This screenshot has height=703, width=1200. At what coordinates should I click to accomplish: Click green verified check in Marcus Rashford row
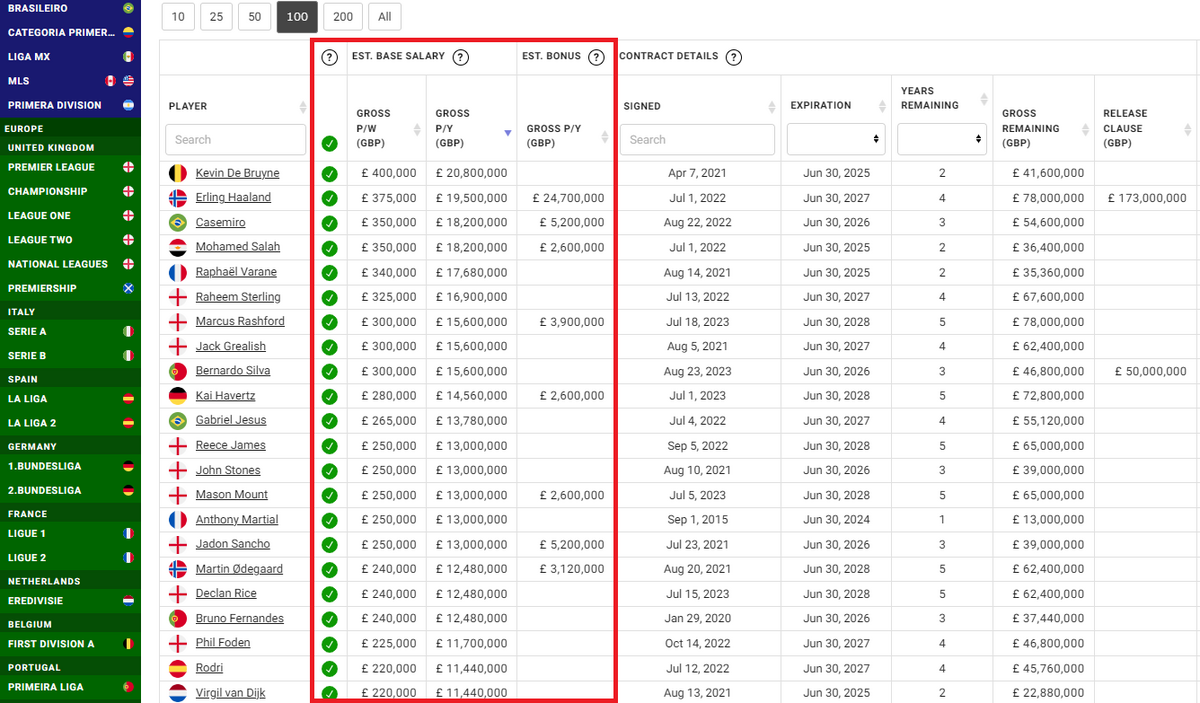(x=329, y=322)
